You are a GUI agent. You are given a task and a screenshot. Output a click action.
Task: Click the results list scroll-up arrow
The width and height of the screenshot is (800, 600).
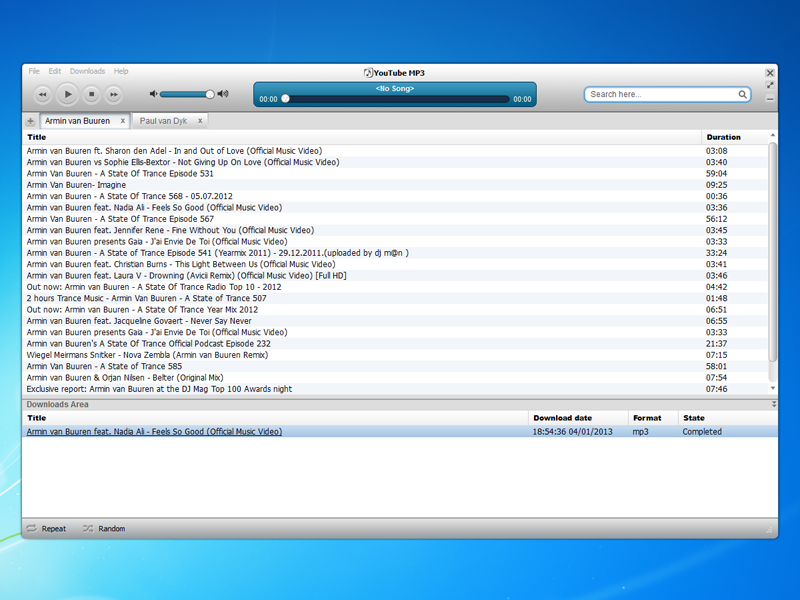click(772, 136)
